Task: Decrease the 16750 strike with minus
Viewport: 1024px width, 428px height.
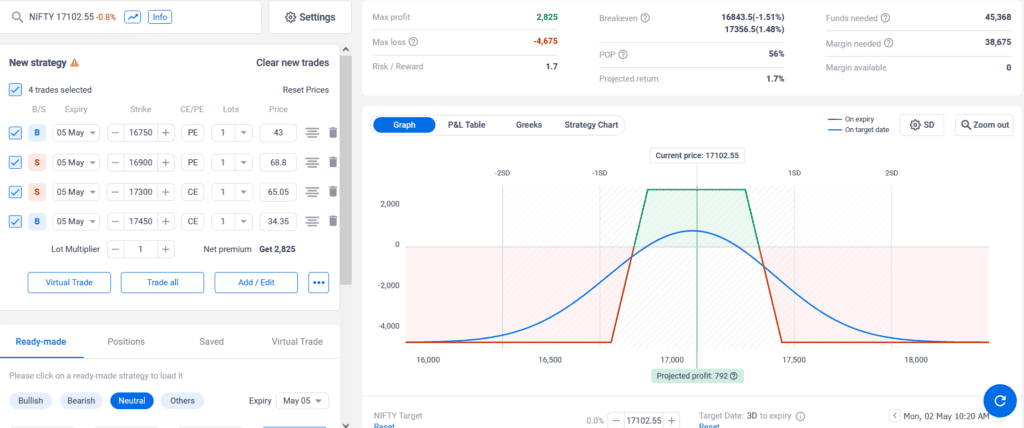Action: coord(115,133)
